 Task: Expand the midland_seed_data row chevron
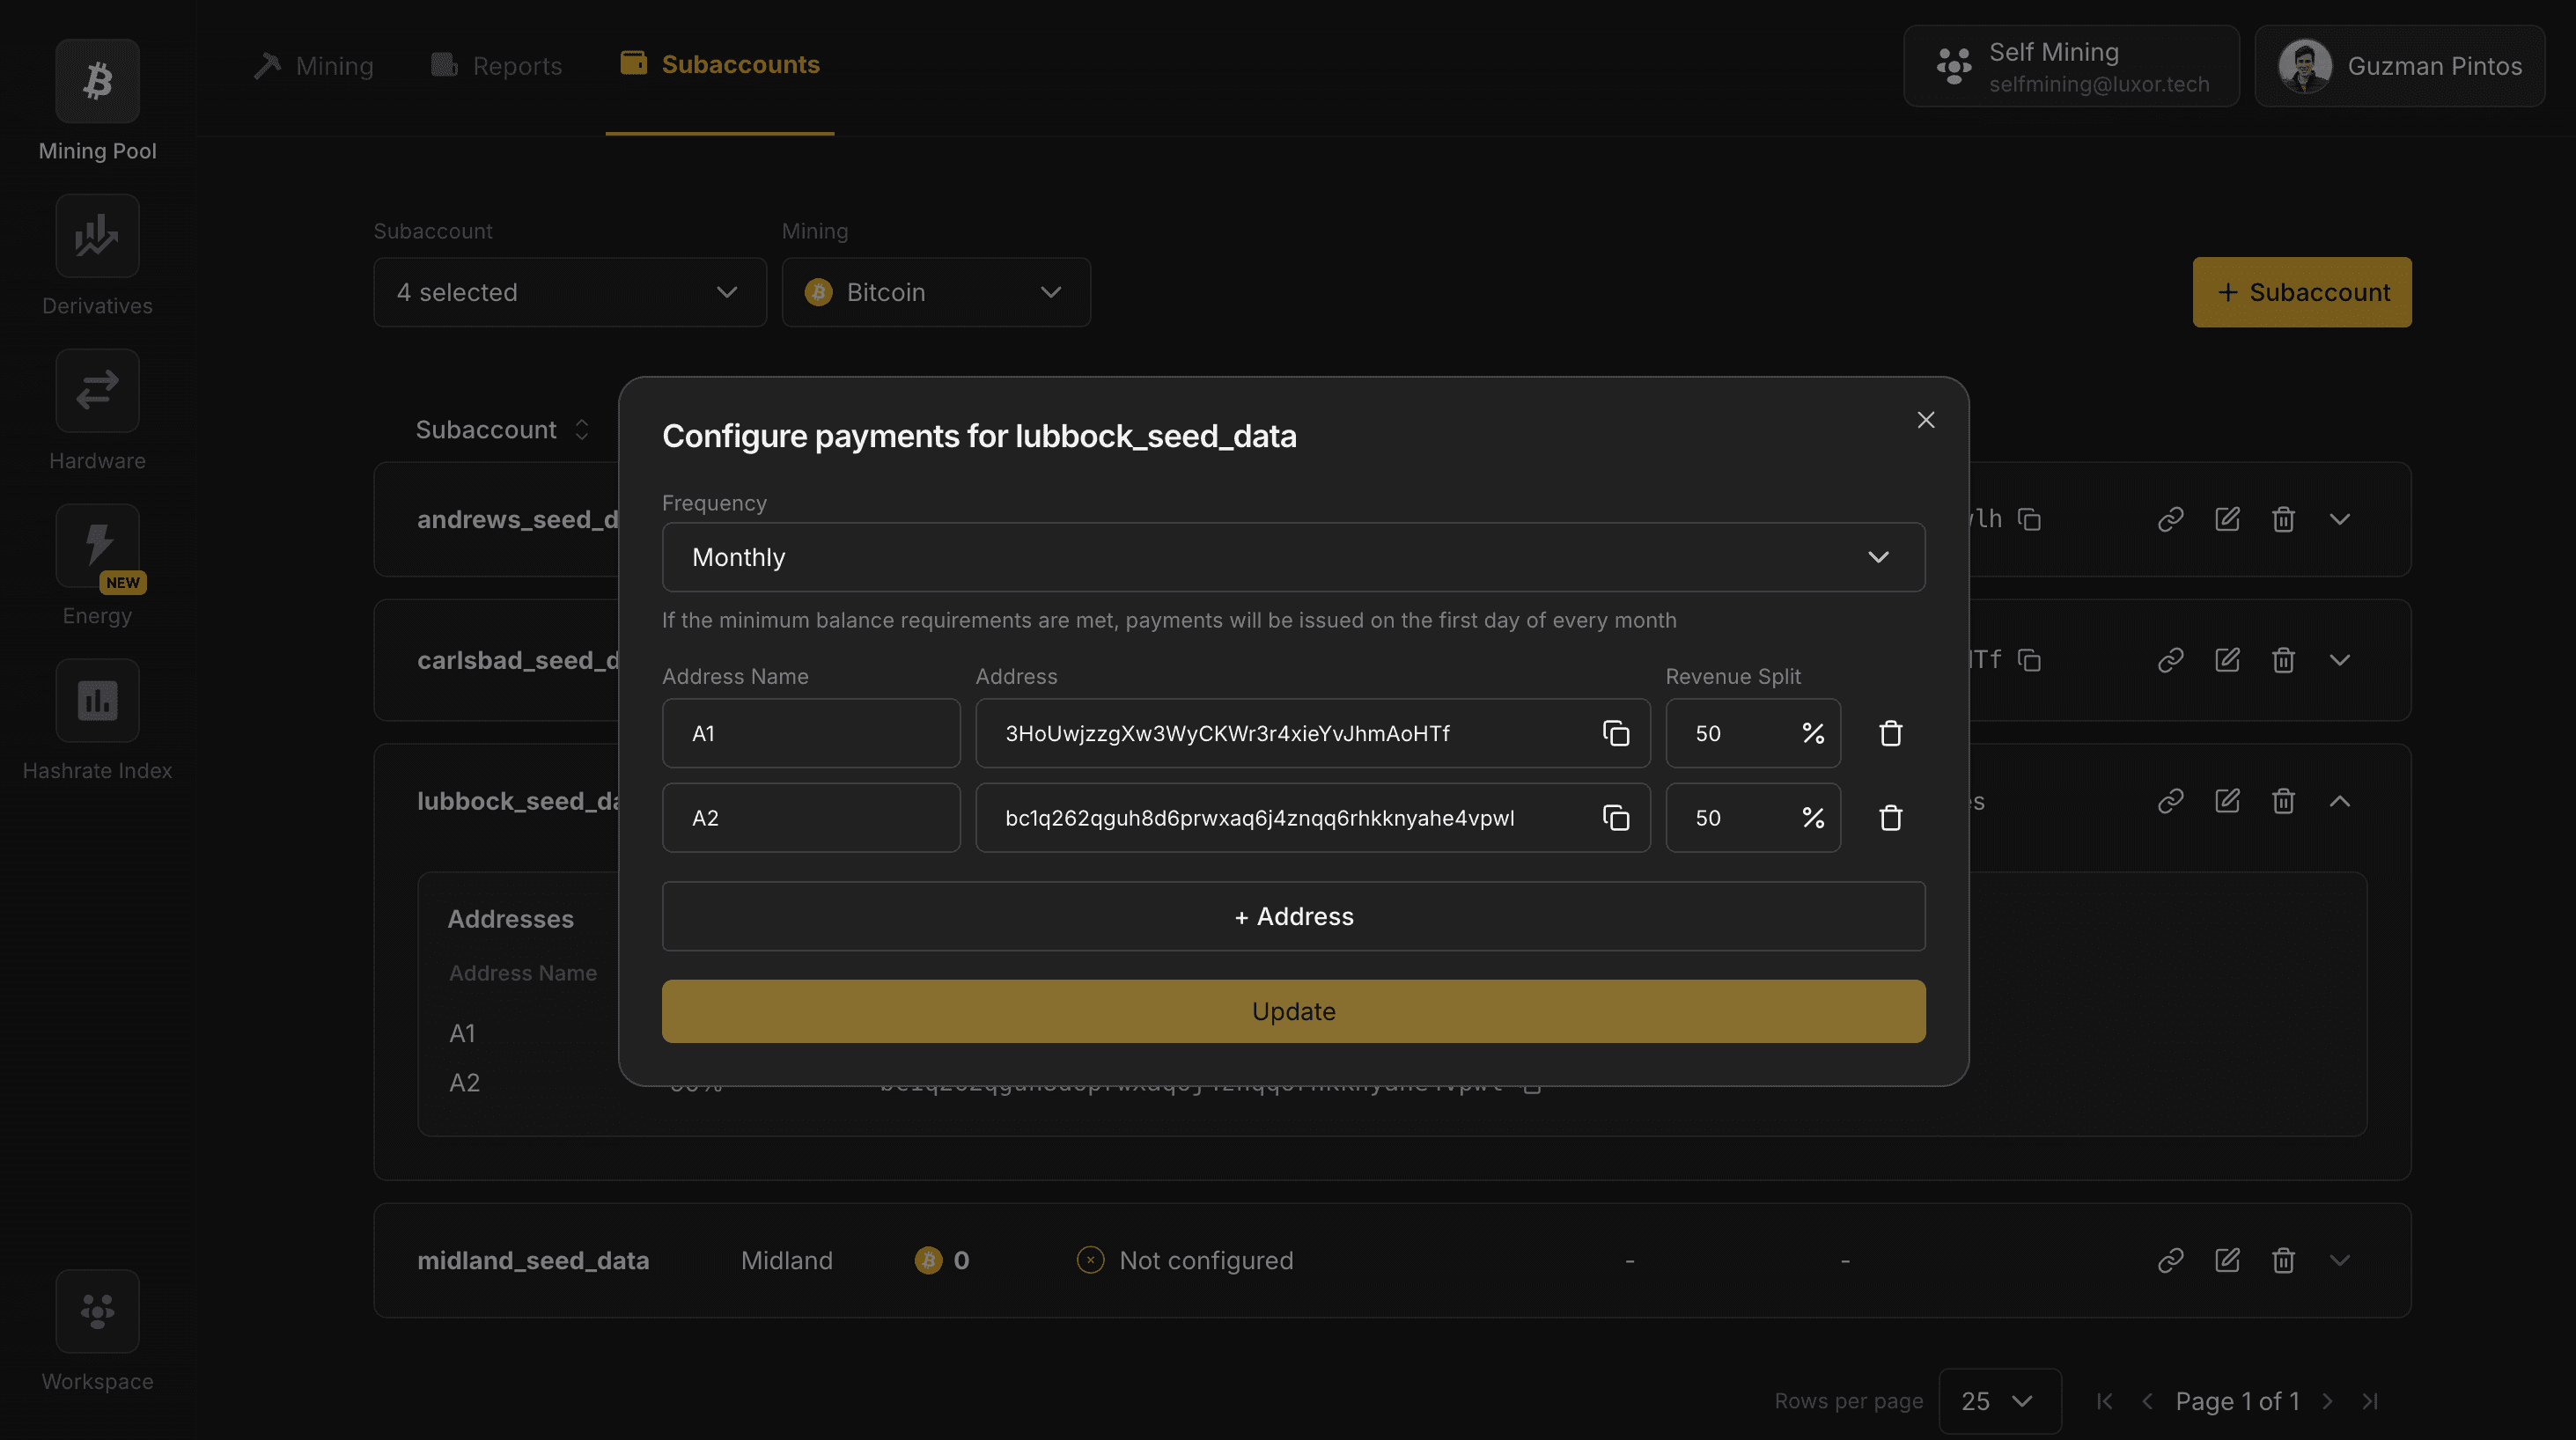(x=2340, y=1260)
